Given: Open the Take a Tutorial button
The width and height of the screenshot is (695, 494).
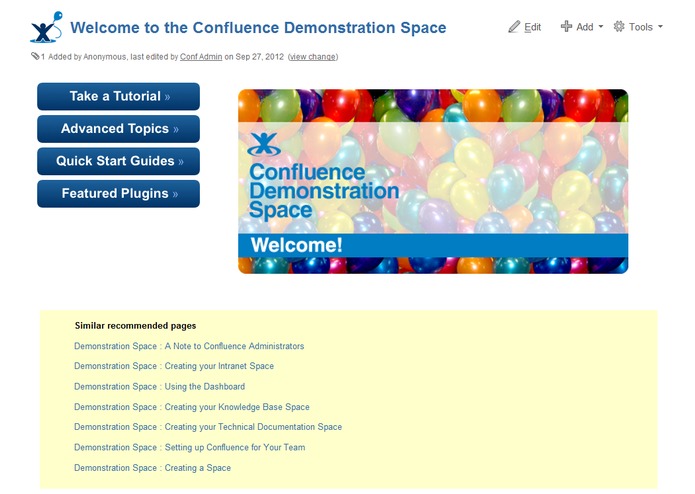Looking at the screenshot, I should (x=118, y=96).
